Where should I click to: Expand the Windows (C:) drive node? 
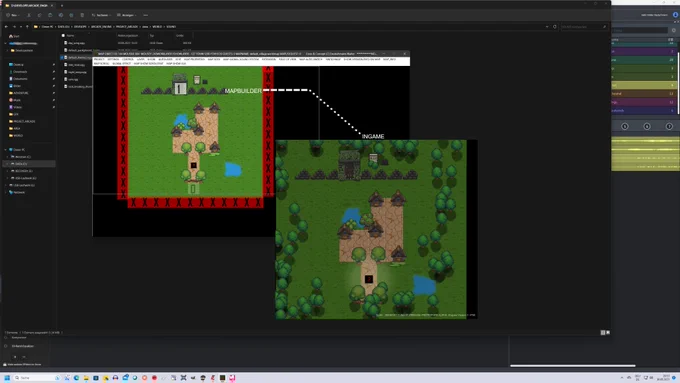[8, 157]
